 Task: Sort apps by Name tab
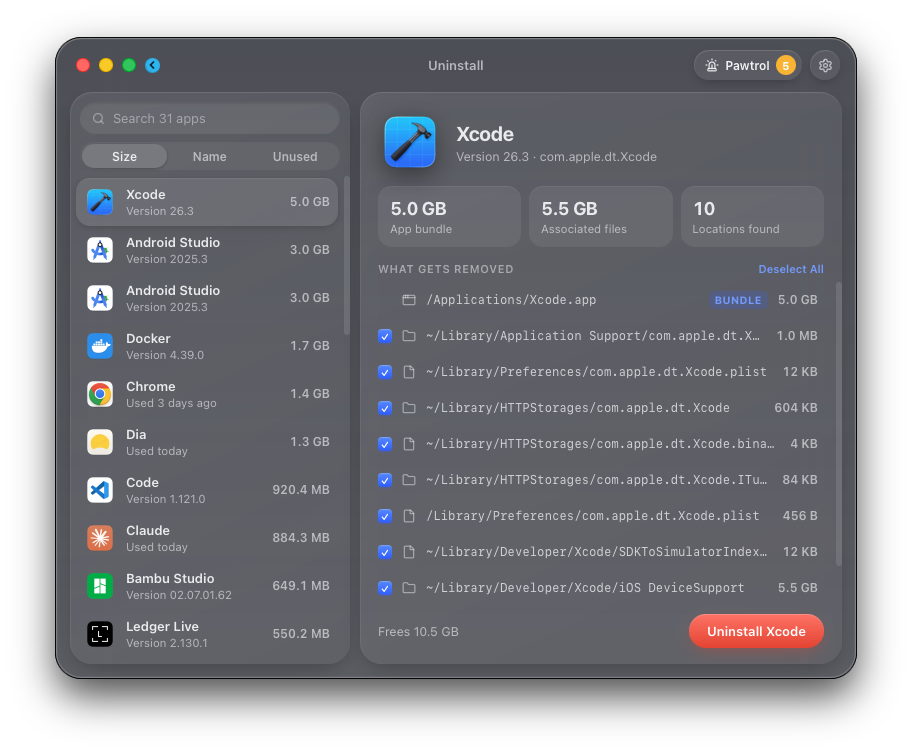click(x=209, y=156)
